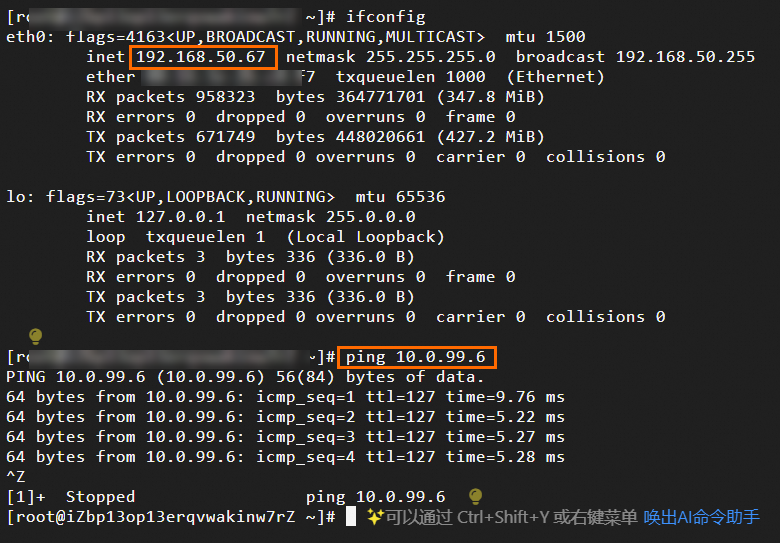This screenshot has height=543, width=780.
Task: Open the 唤出AI命令助手 link
Action: 701,517
